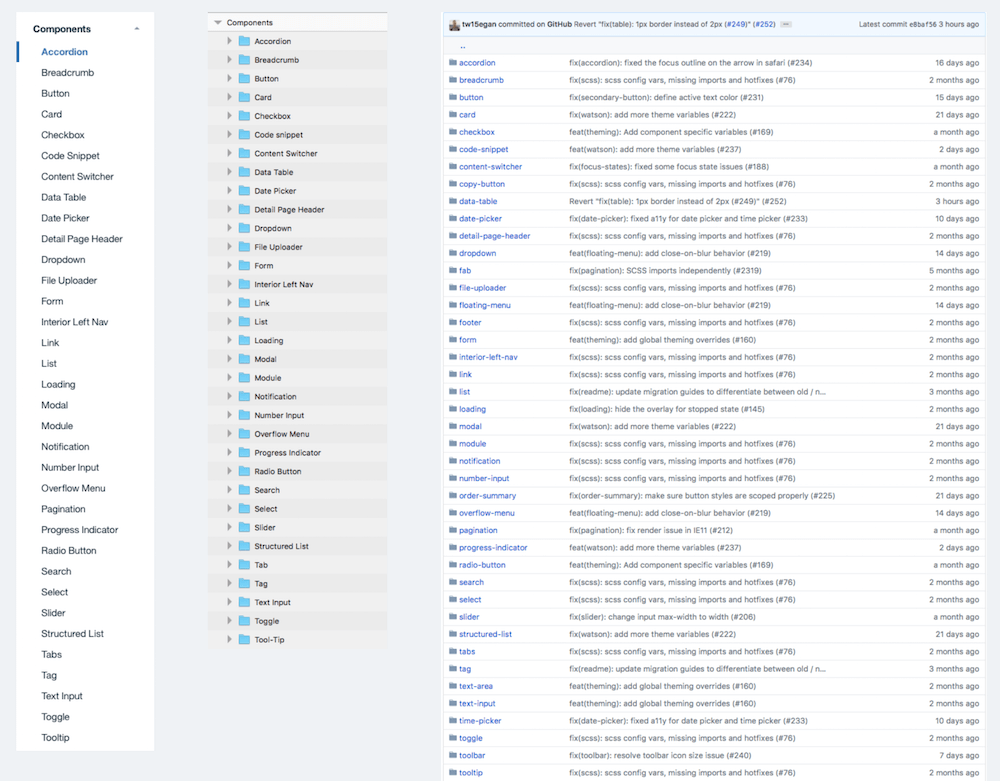Expand the Loading folder in the tree
This screenshot has width=1000, height=781.
230,340
